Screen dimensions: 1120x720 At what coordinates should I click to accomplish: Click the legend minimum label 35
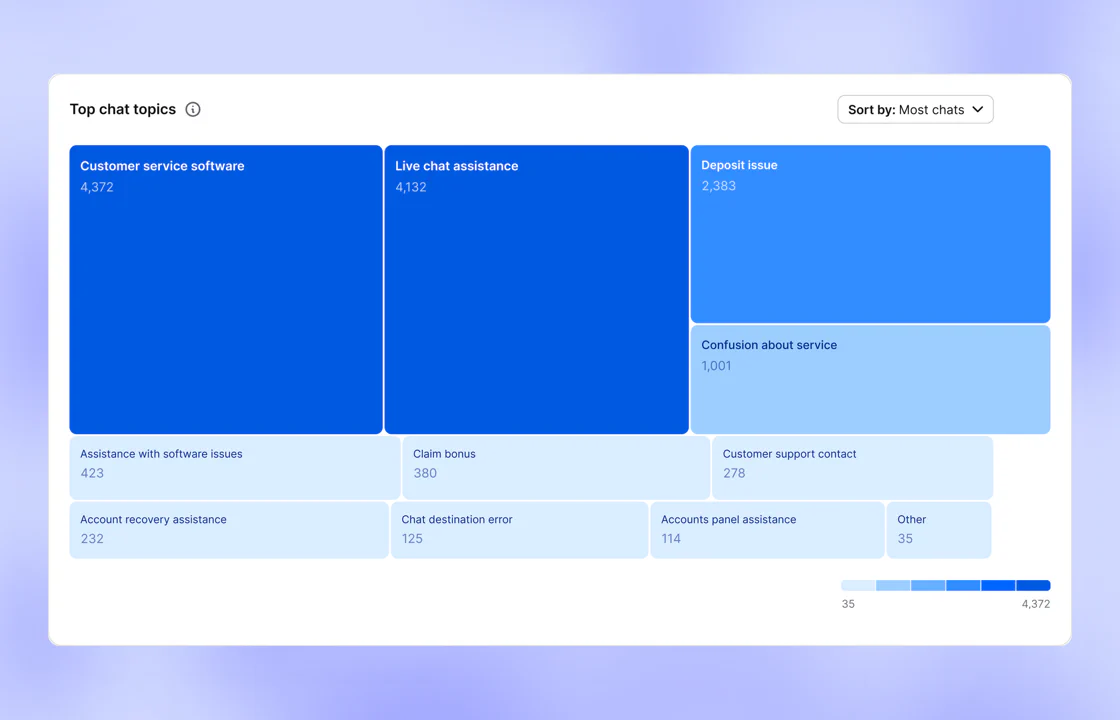tap(848, 604)
